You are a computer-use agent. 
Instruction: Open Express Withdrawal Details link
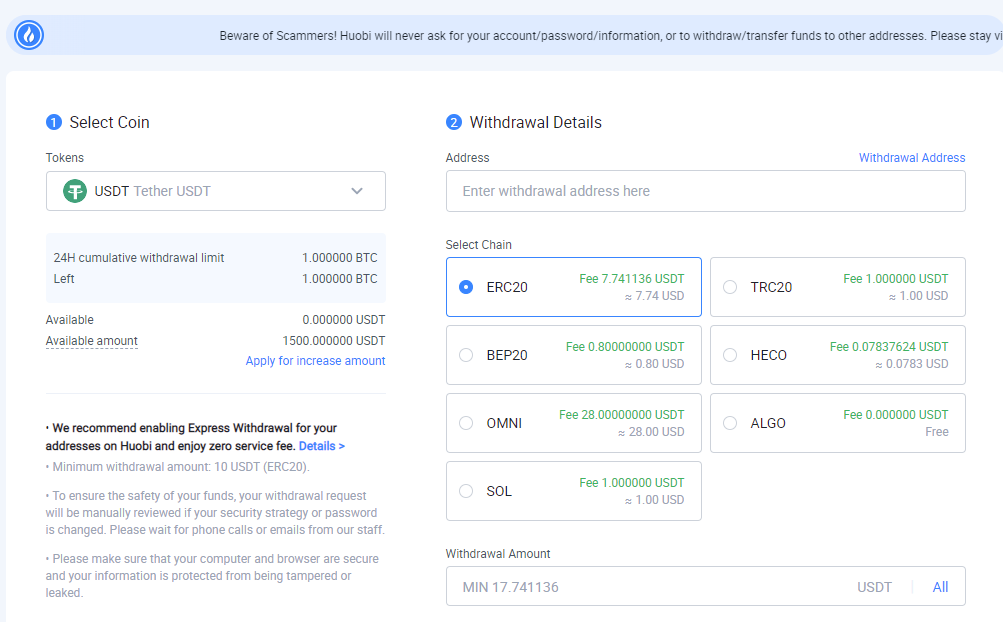tap(322, 446)
